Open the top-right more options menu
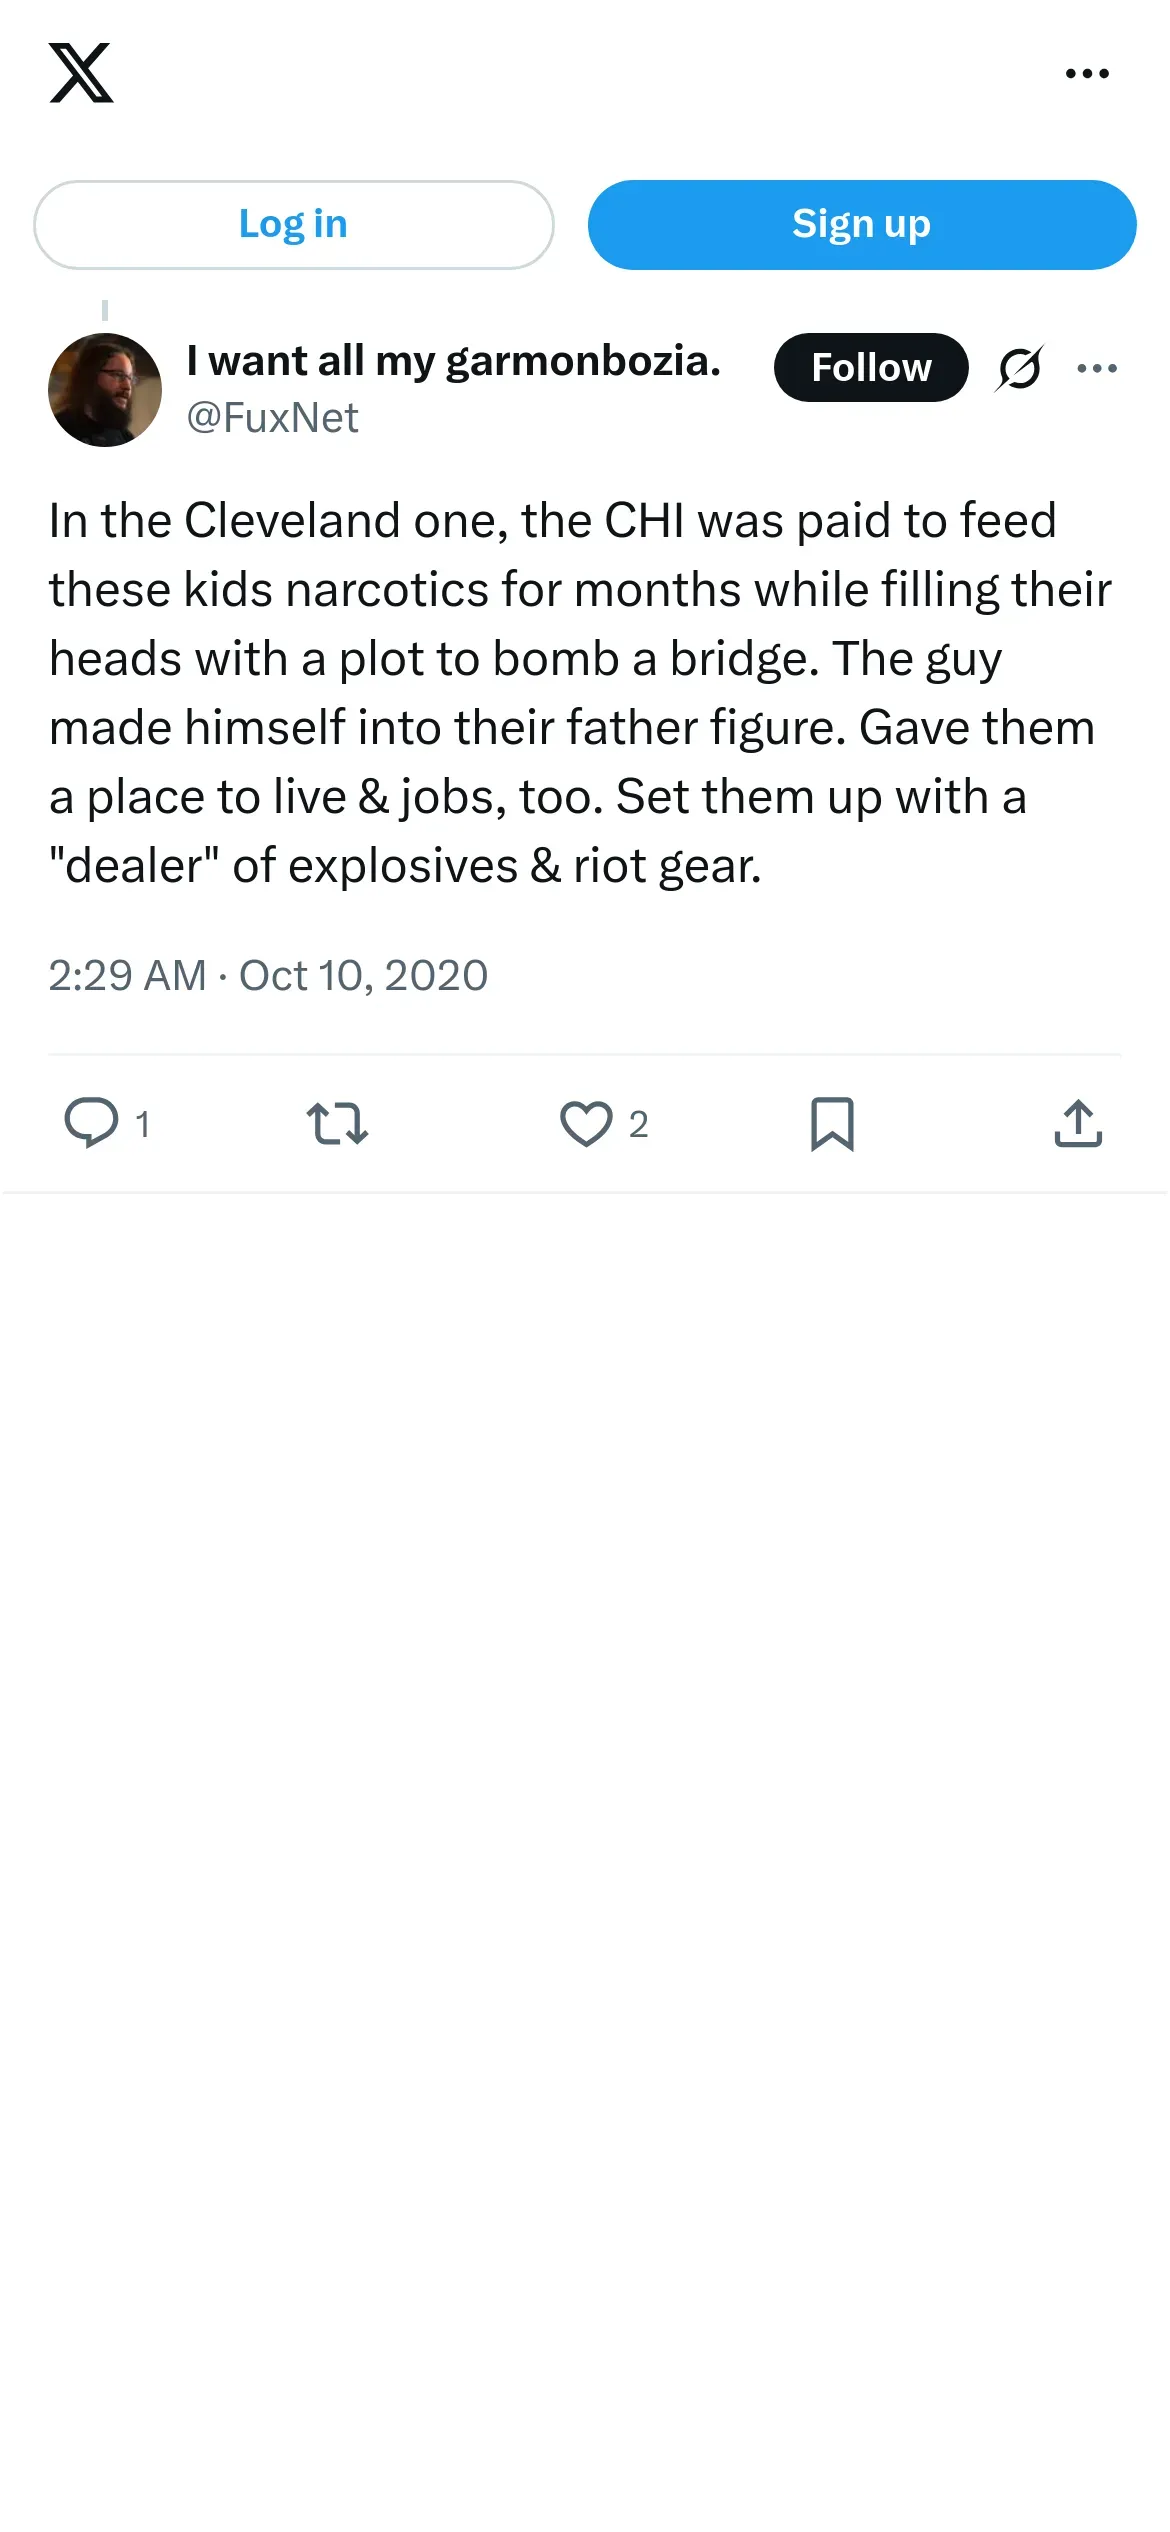1170x2532 pixels. click(1087, 73)
